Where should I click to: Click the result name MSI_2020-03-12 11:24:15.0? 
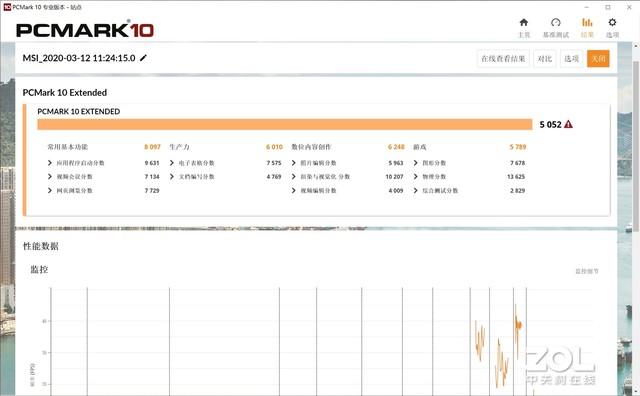pyautogui.click(x=79, y=58)
